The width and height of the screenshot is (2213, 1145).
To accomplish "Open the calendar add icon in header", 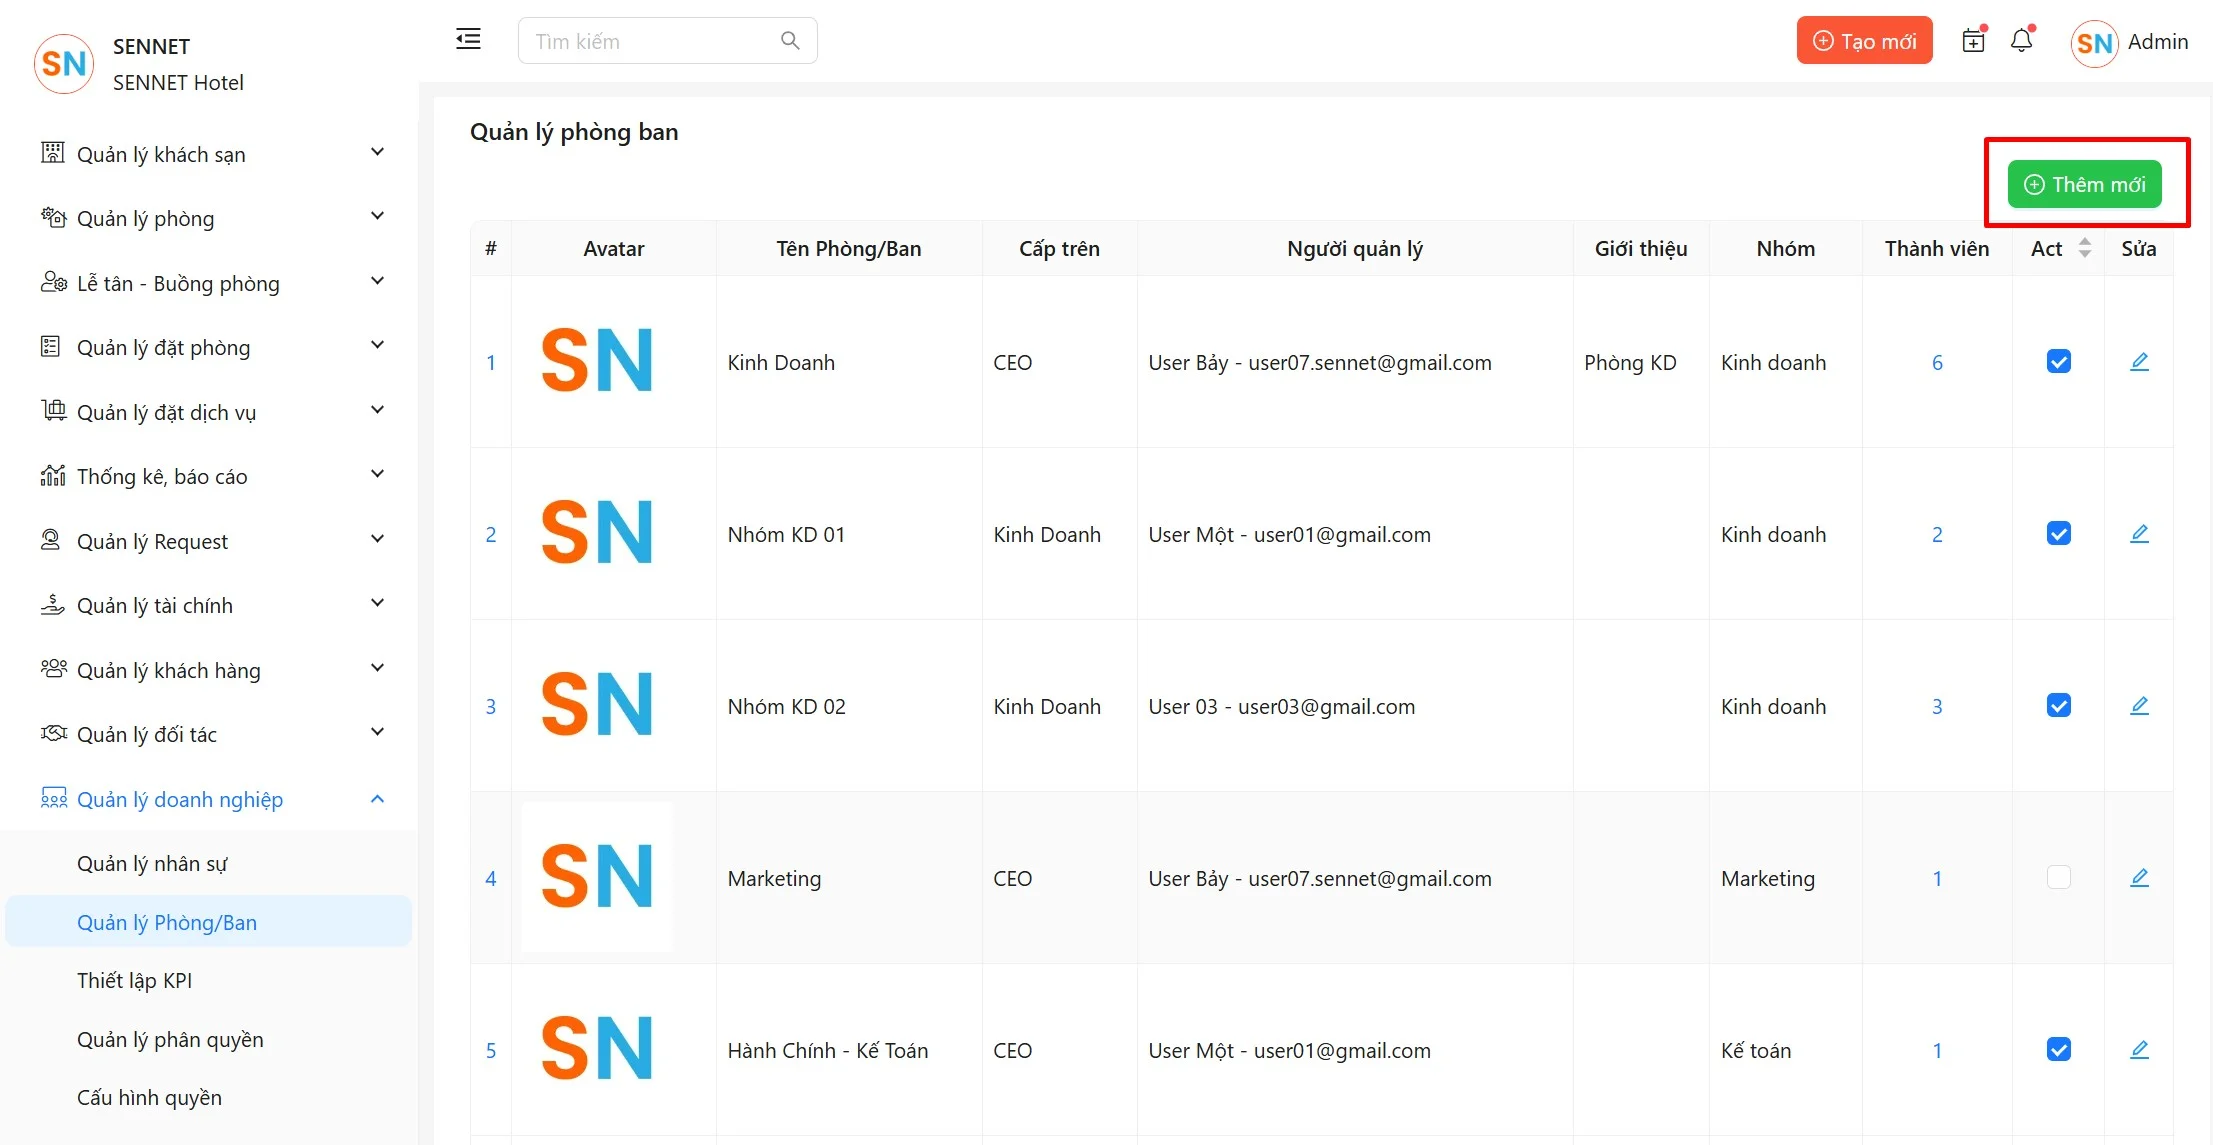I will click(1973, 41).
